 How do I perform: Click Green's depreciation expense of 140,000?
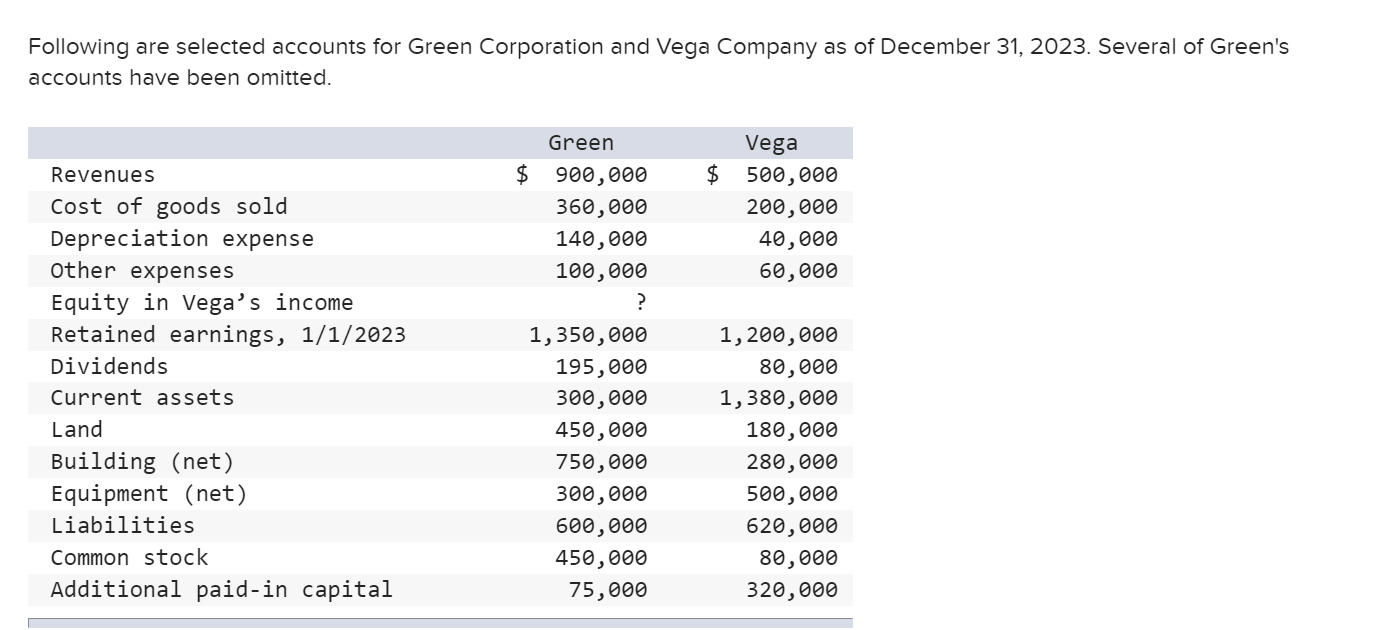click(x=601, y=239)
